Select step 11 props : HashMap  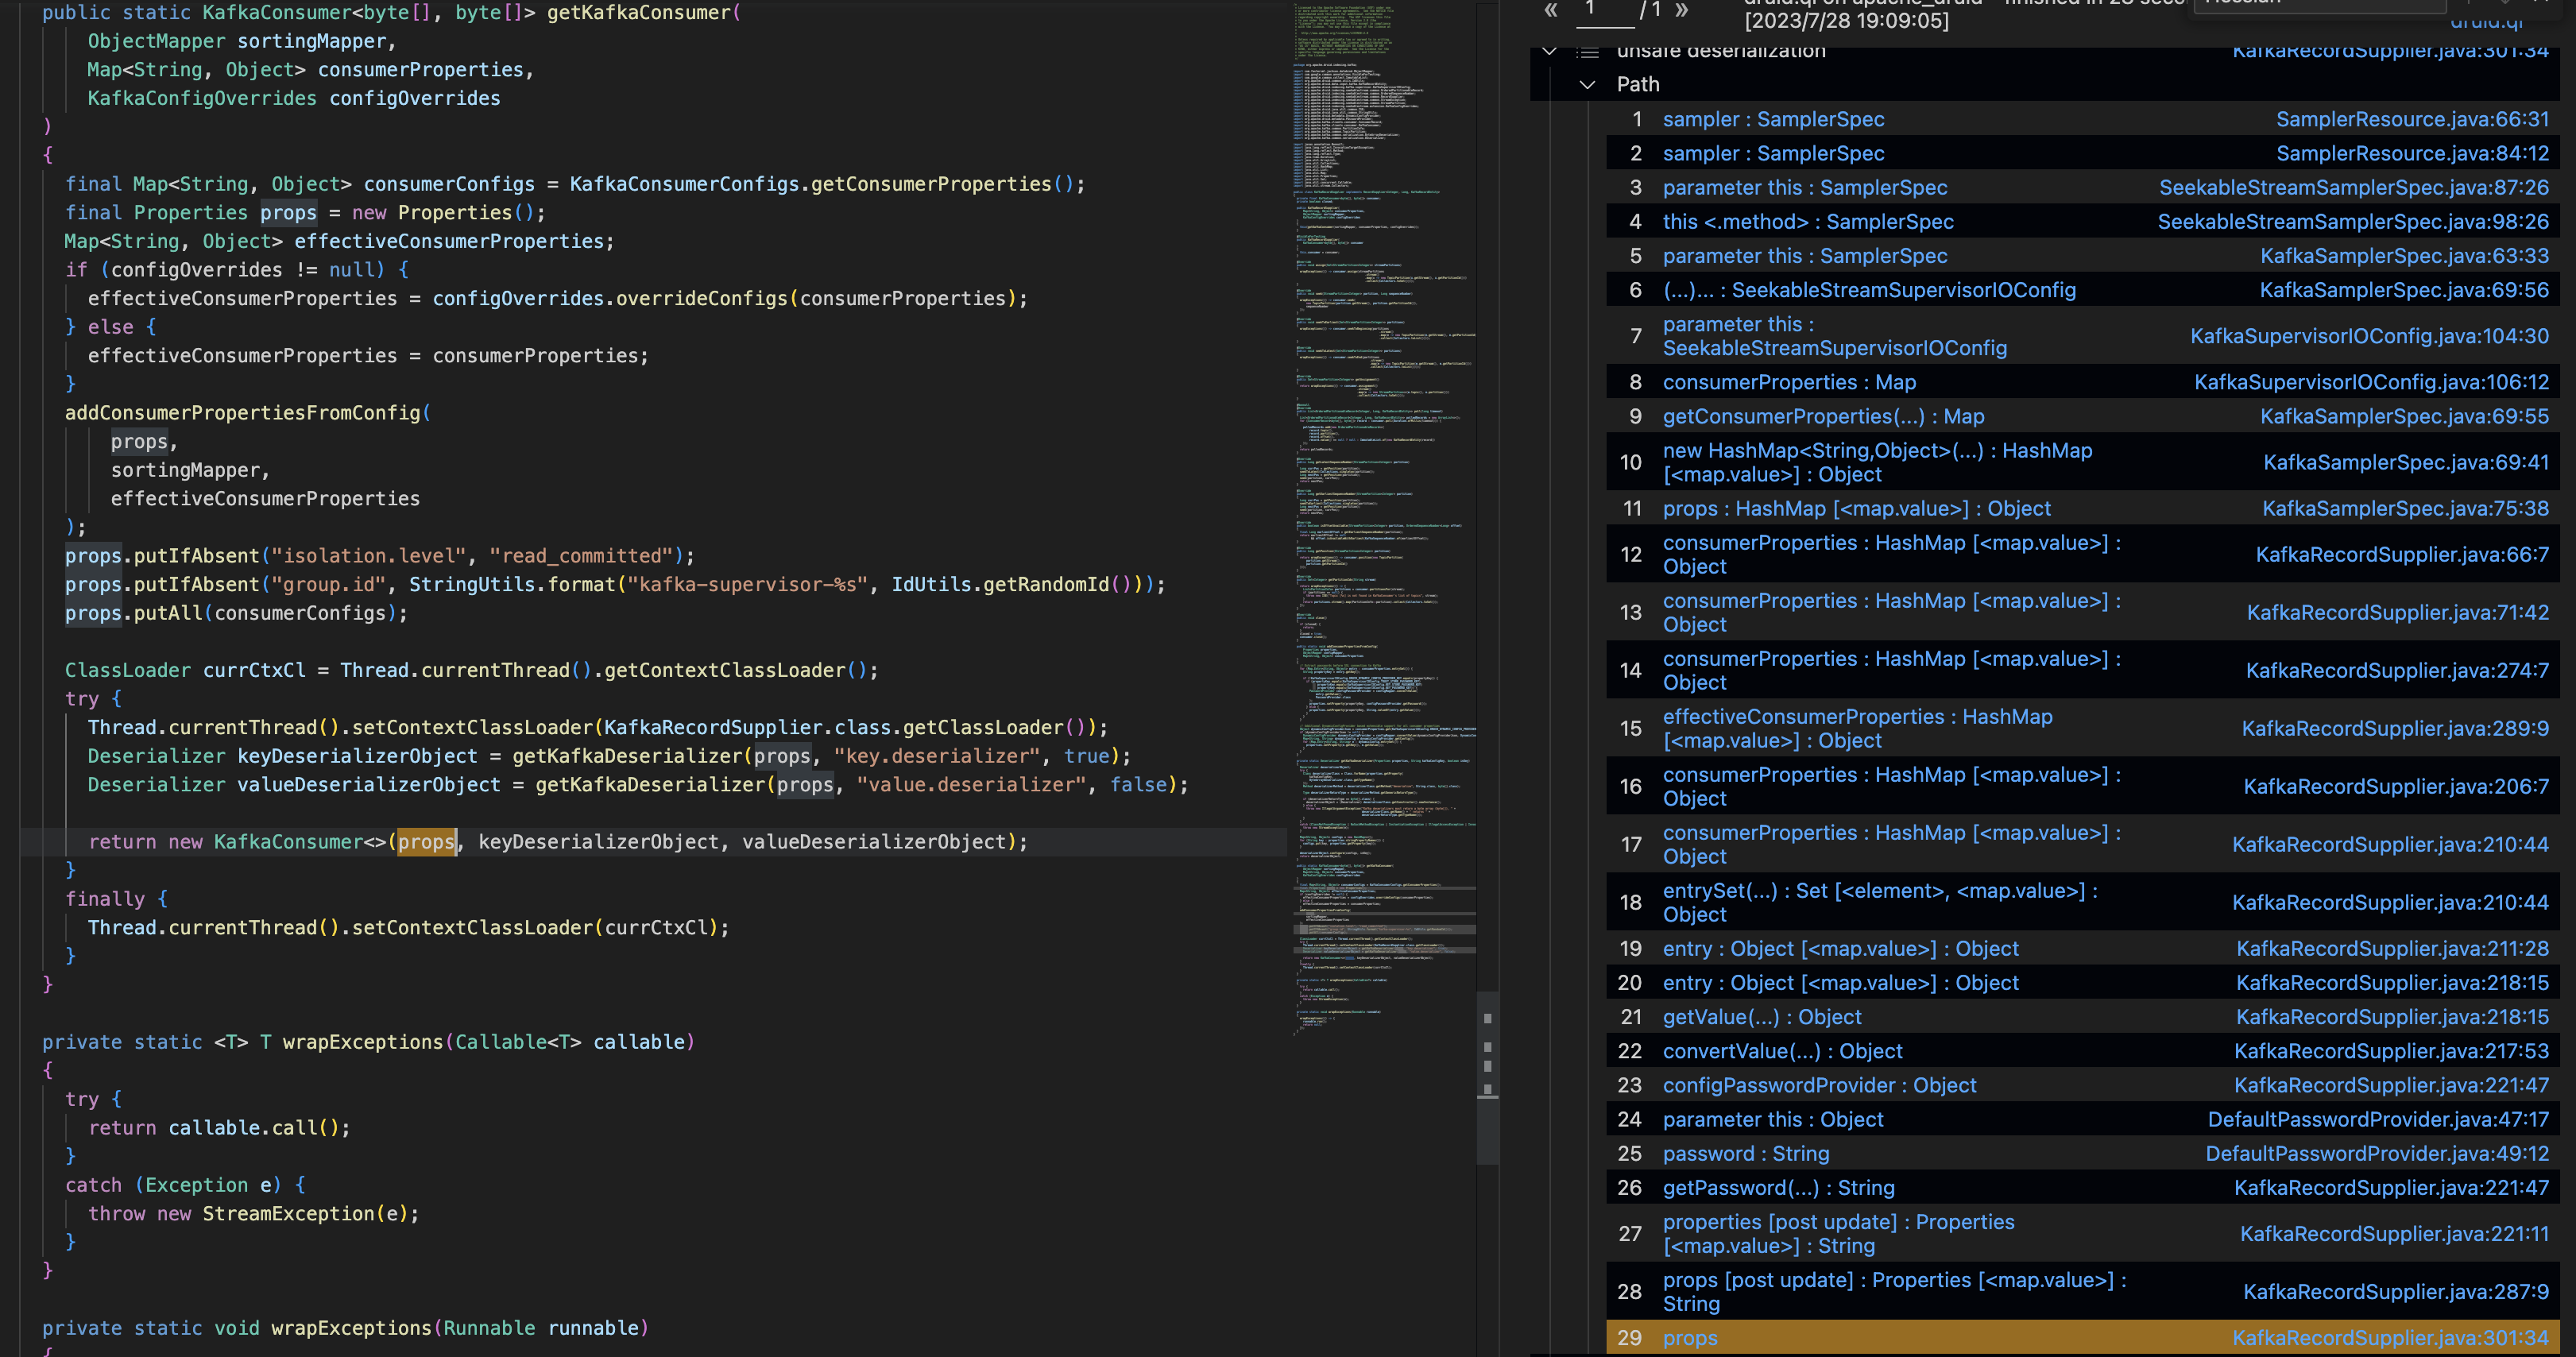point(1856,508)
